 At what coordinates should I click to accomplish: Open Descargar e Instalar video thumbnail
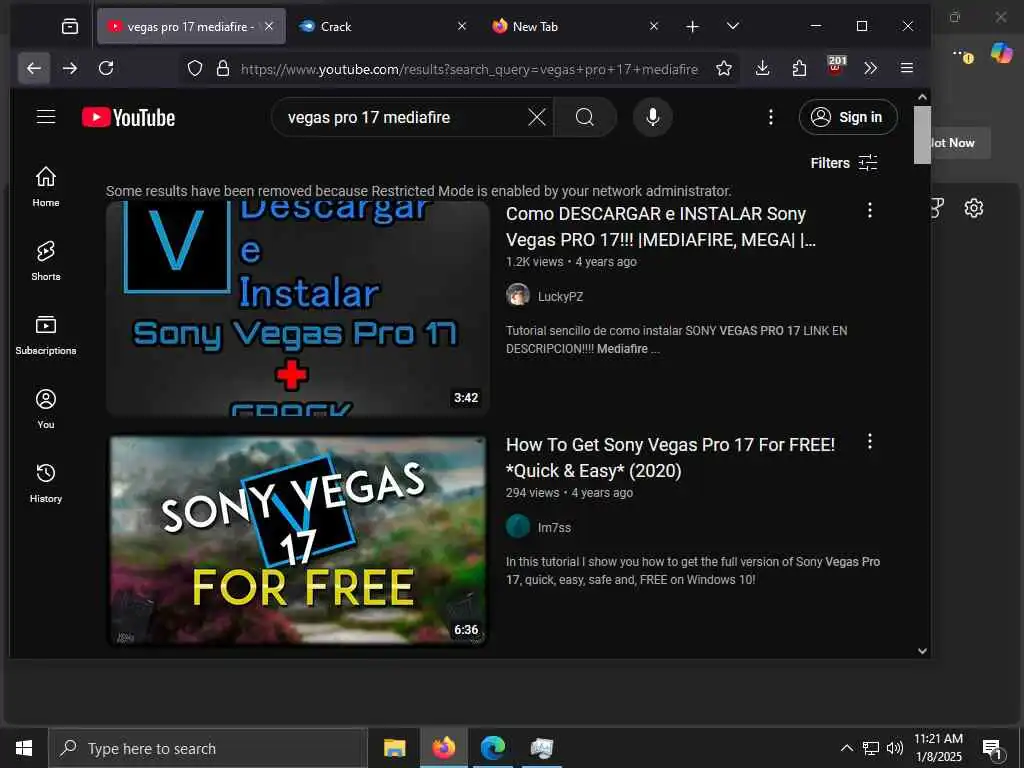pos(298,308)
